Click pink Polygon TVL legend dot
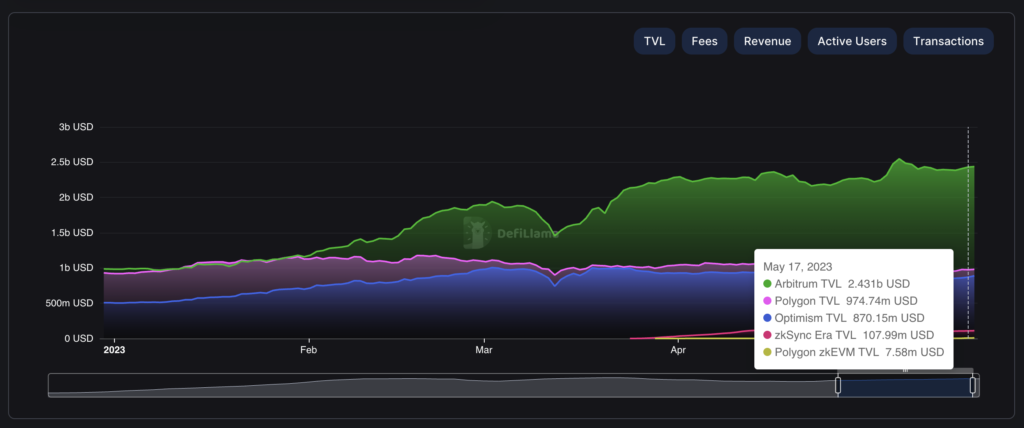The image size is (1024, 428). click(767, 301)
